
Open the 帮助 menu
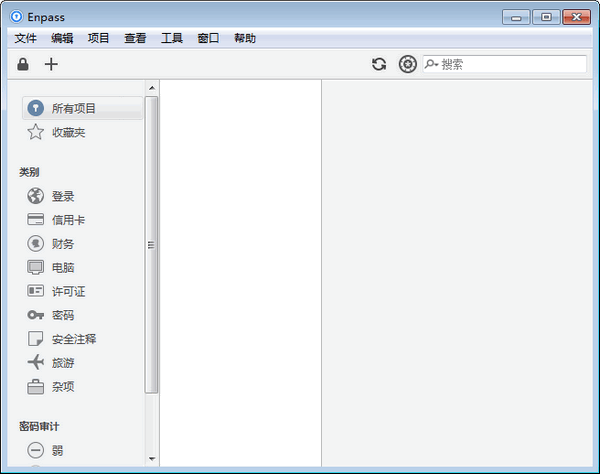(245, 38)
